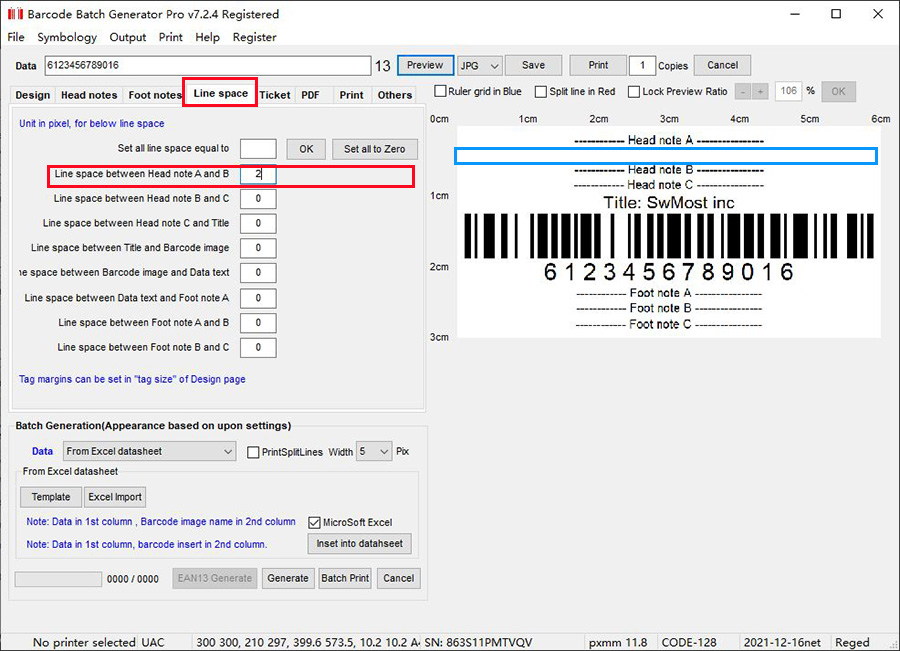Click Head note C and Title spacing field

pos(258,223)
